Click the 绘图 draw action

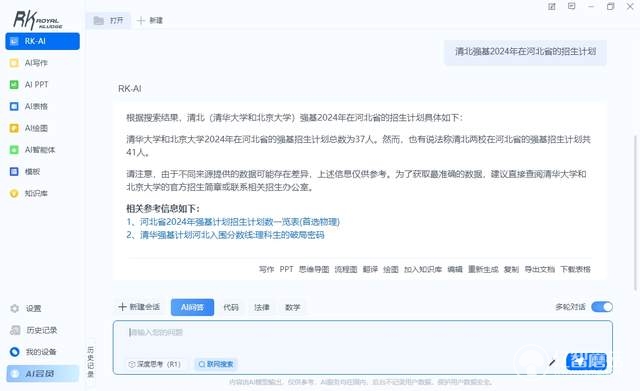(x=391, y=269)
